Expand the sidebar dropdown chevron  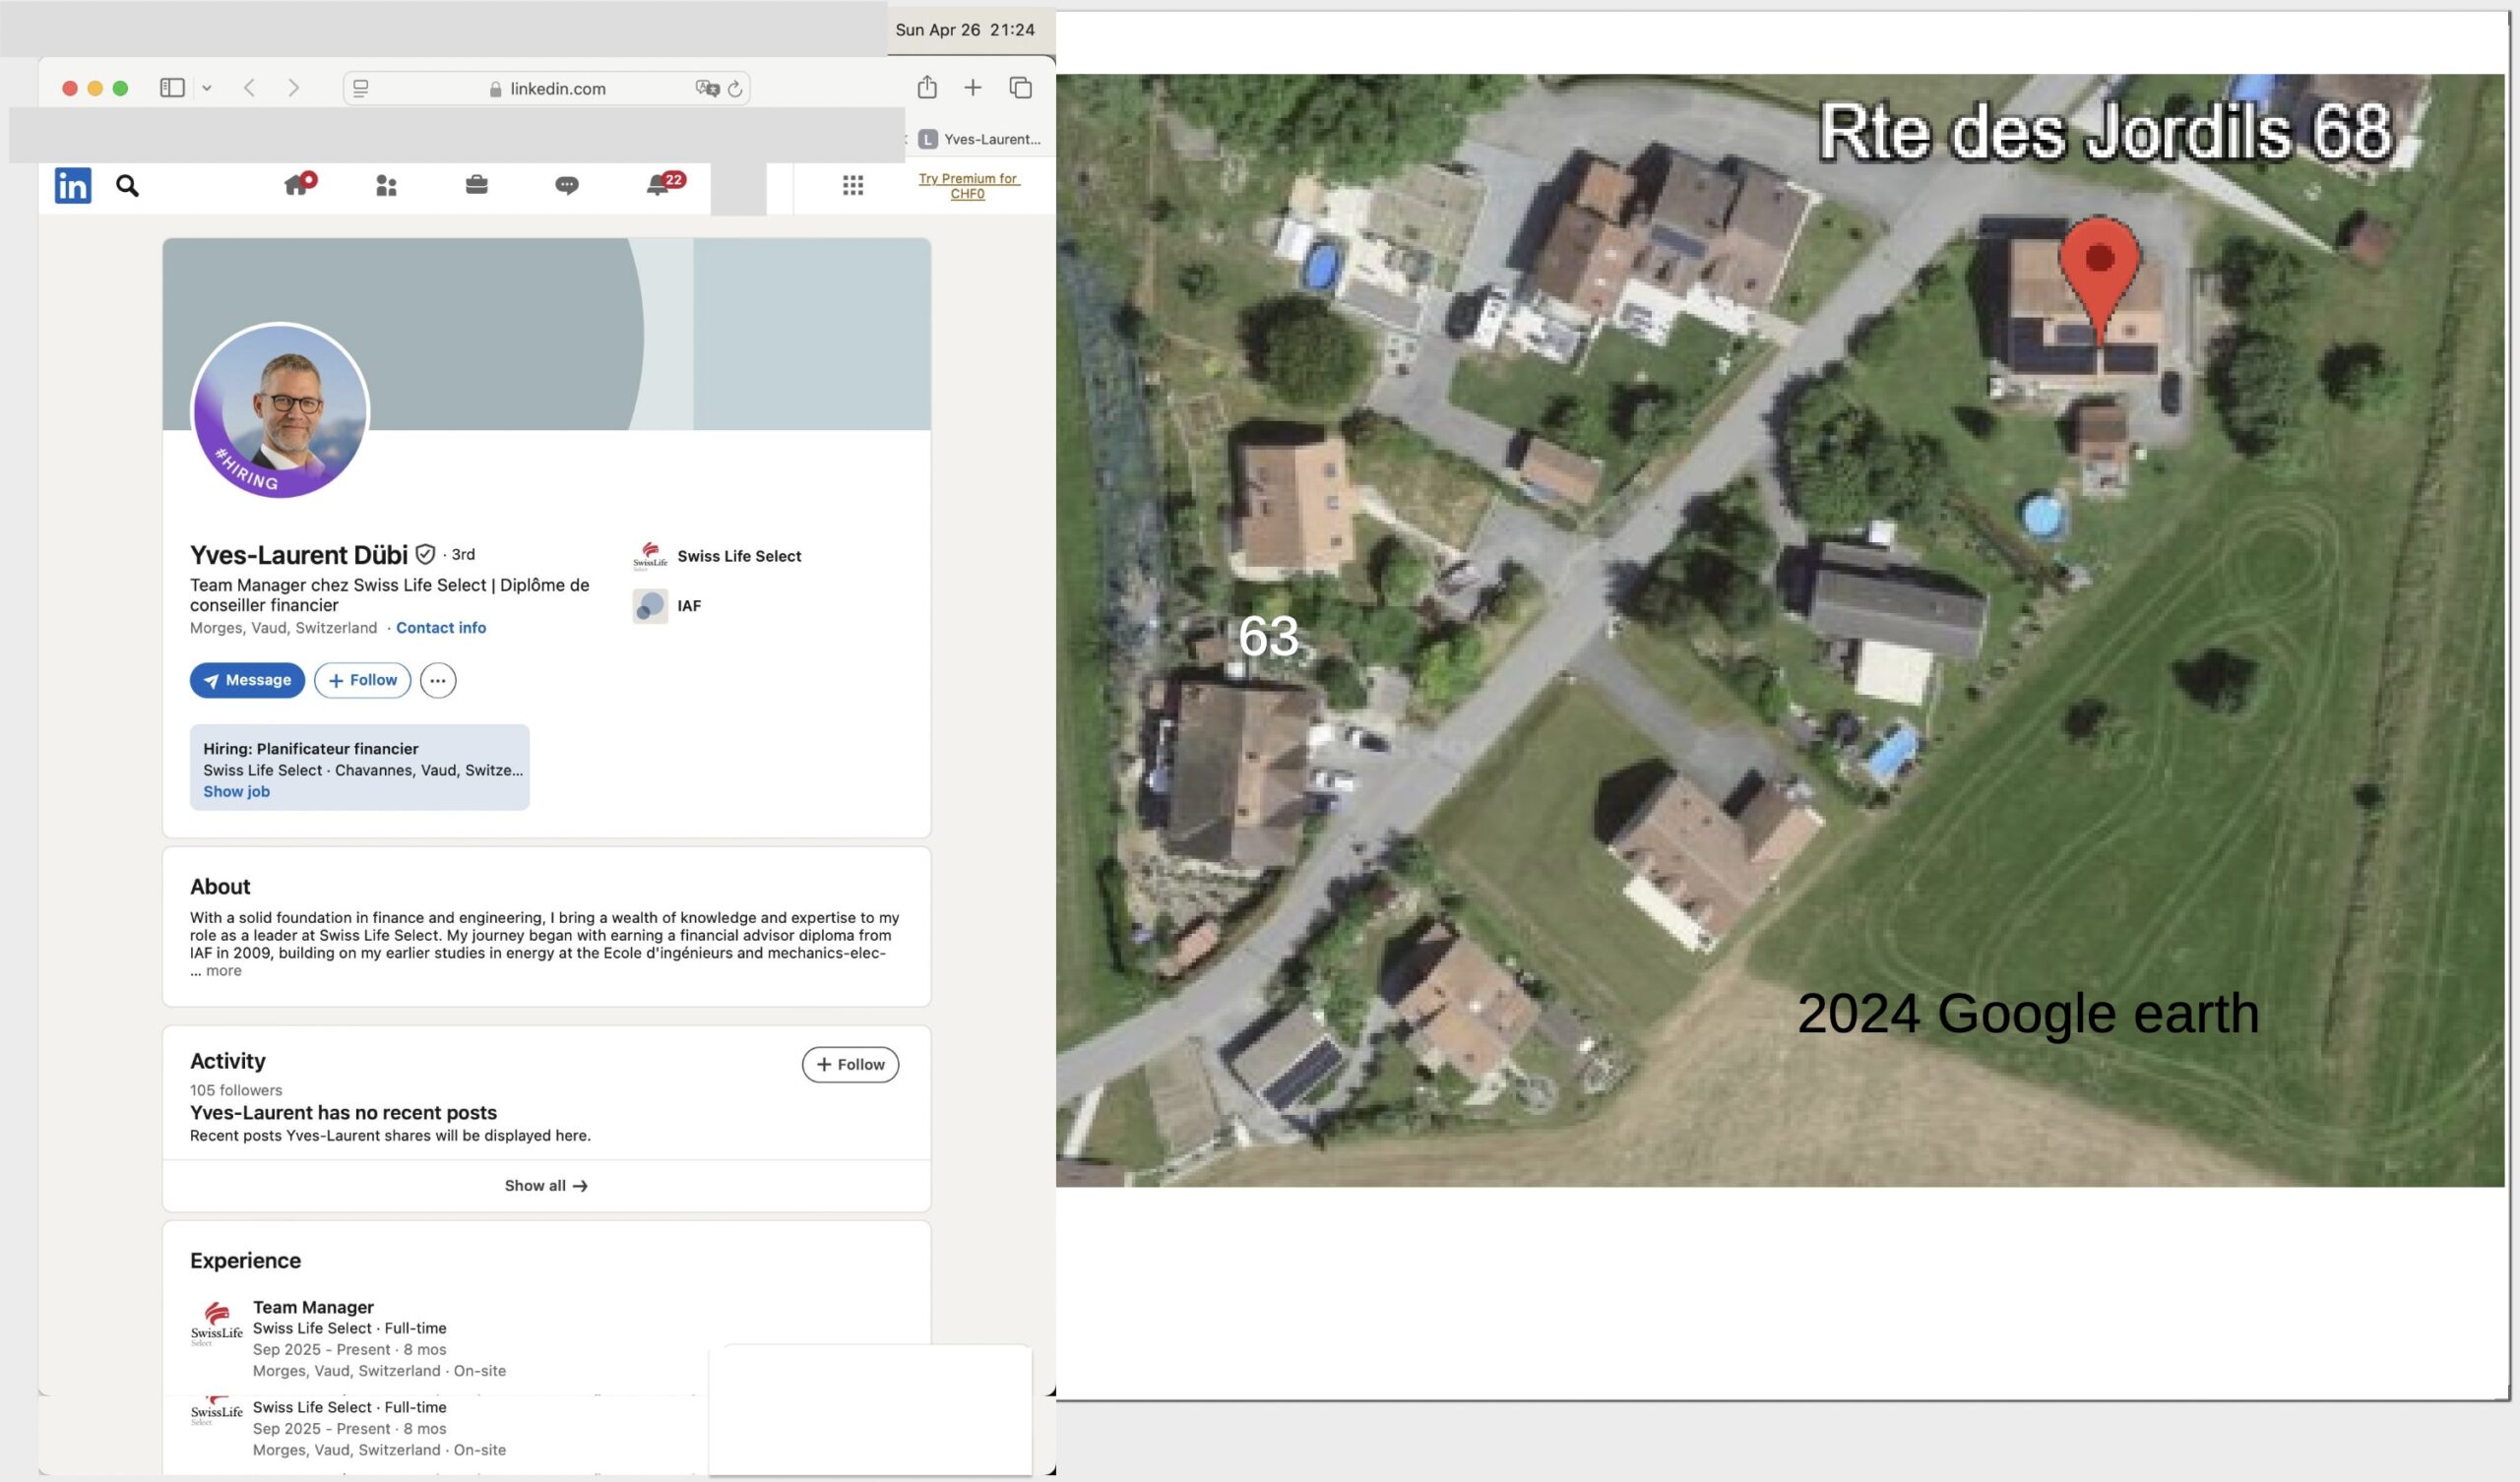(207, 88)
